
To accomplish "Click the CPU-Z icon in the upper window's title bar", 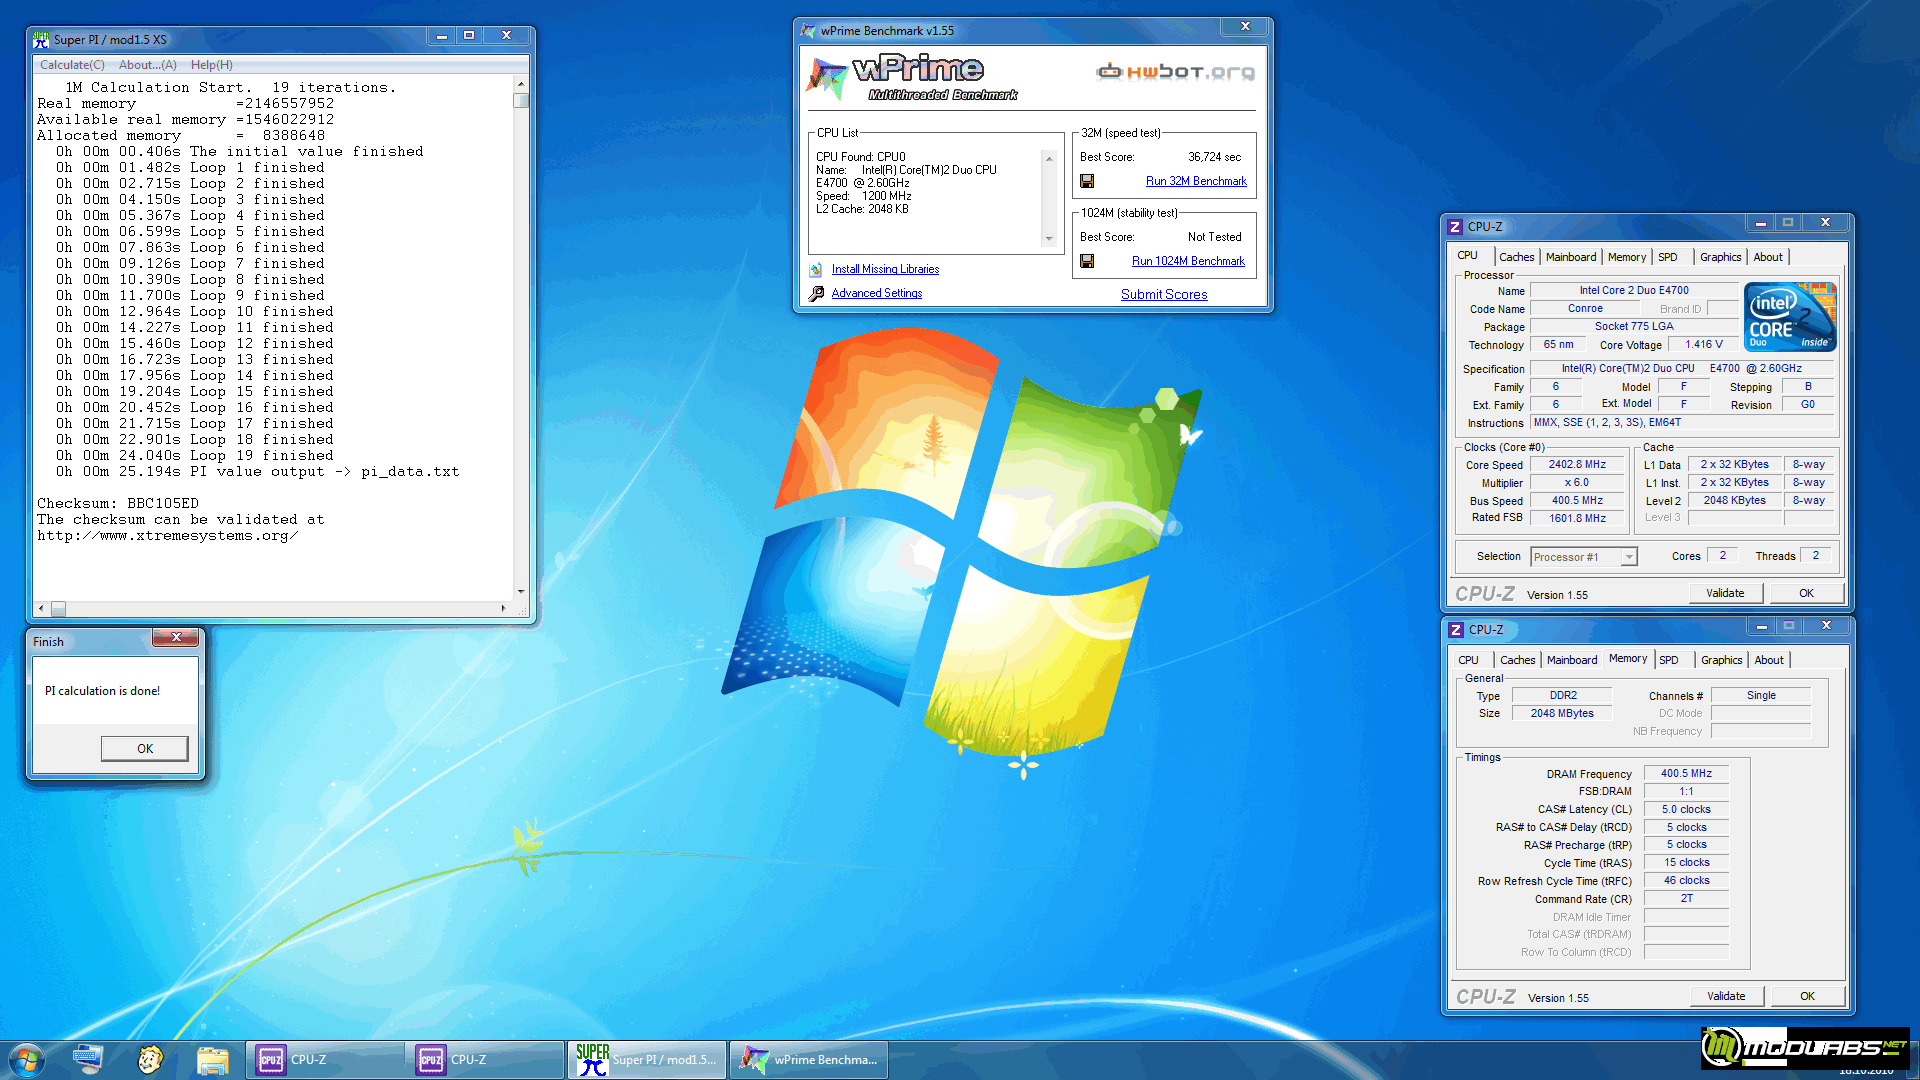I will (x=1456, y=227).
